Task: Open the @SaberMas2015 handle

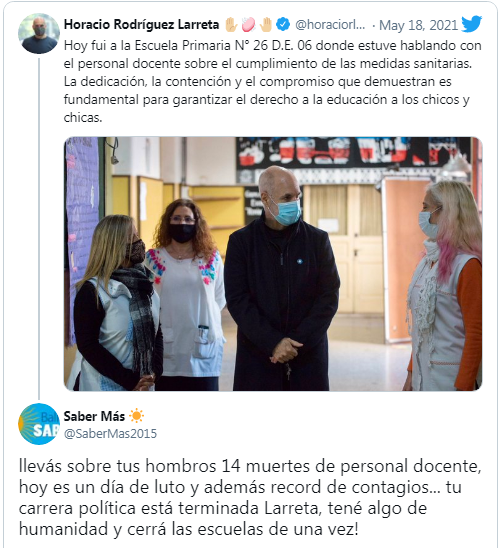Action: [x=110, y=434]
